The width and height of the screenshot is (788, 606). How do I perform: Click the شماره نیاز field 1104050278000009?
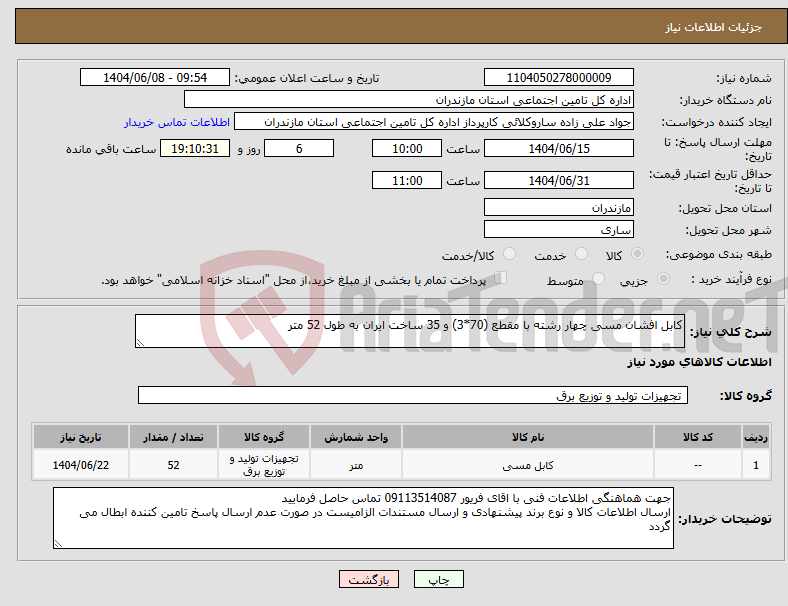pyautogui.click(x=558, y=77)
